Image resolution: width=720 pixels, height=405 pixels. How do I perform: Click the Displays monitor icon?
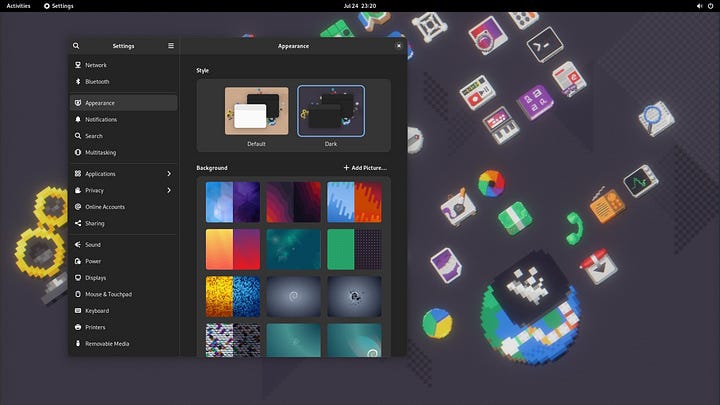coord(78,278)
